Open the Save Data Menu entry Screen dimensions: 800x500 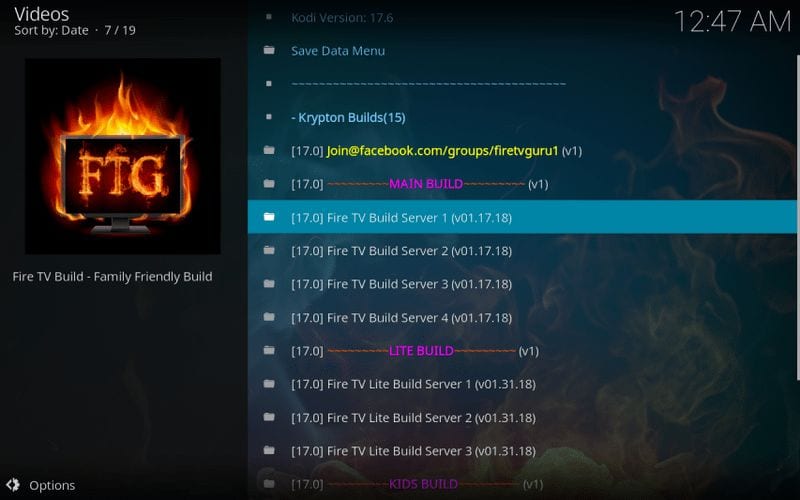point(522,51)
